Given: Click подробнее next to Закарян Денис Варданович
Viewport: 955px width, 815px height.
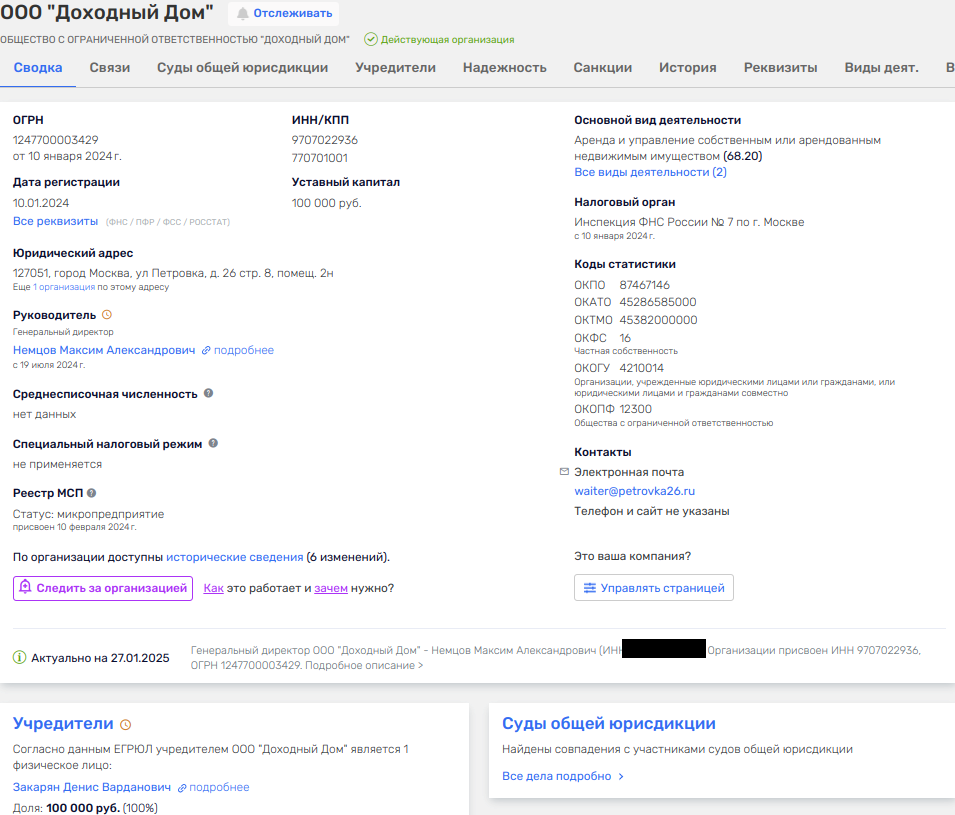Looking at the screenshot, I should (219, 788).
